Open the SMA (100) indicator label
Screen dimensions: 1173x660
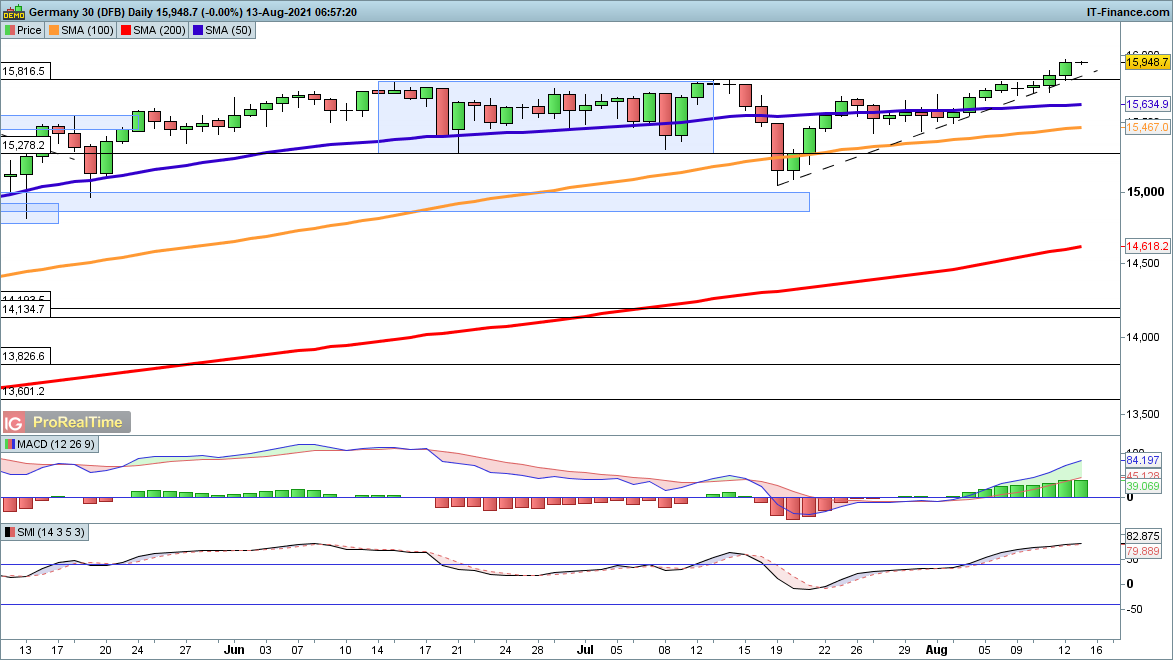point(82,30)
